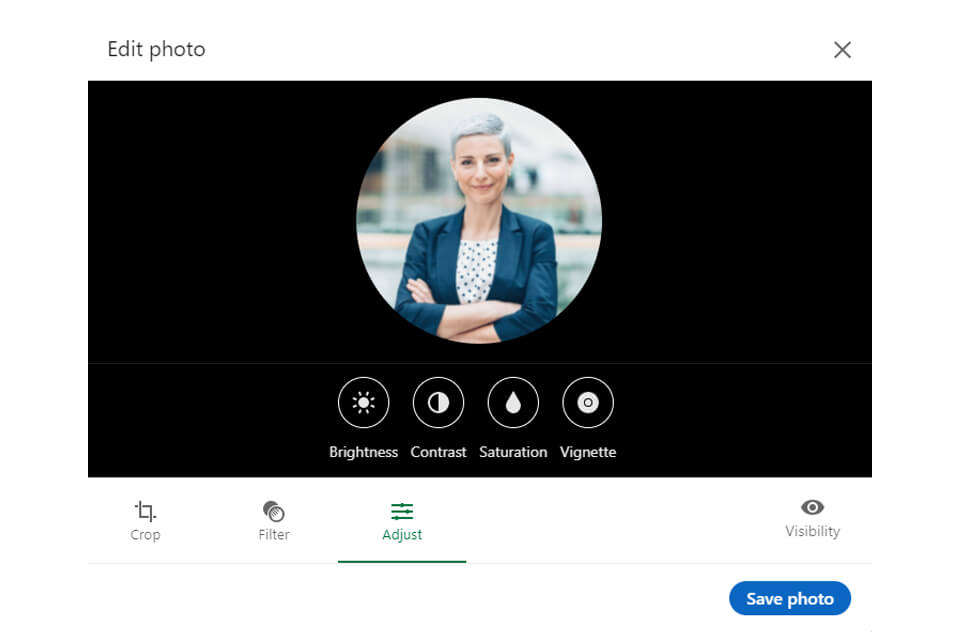
Task: Open the Saturation adjustment
Action: click(x=513, y=402)
